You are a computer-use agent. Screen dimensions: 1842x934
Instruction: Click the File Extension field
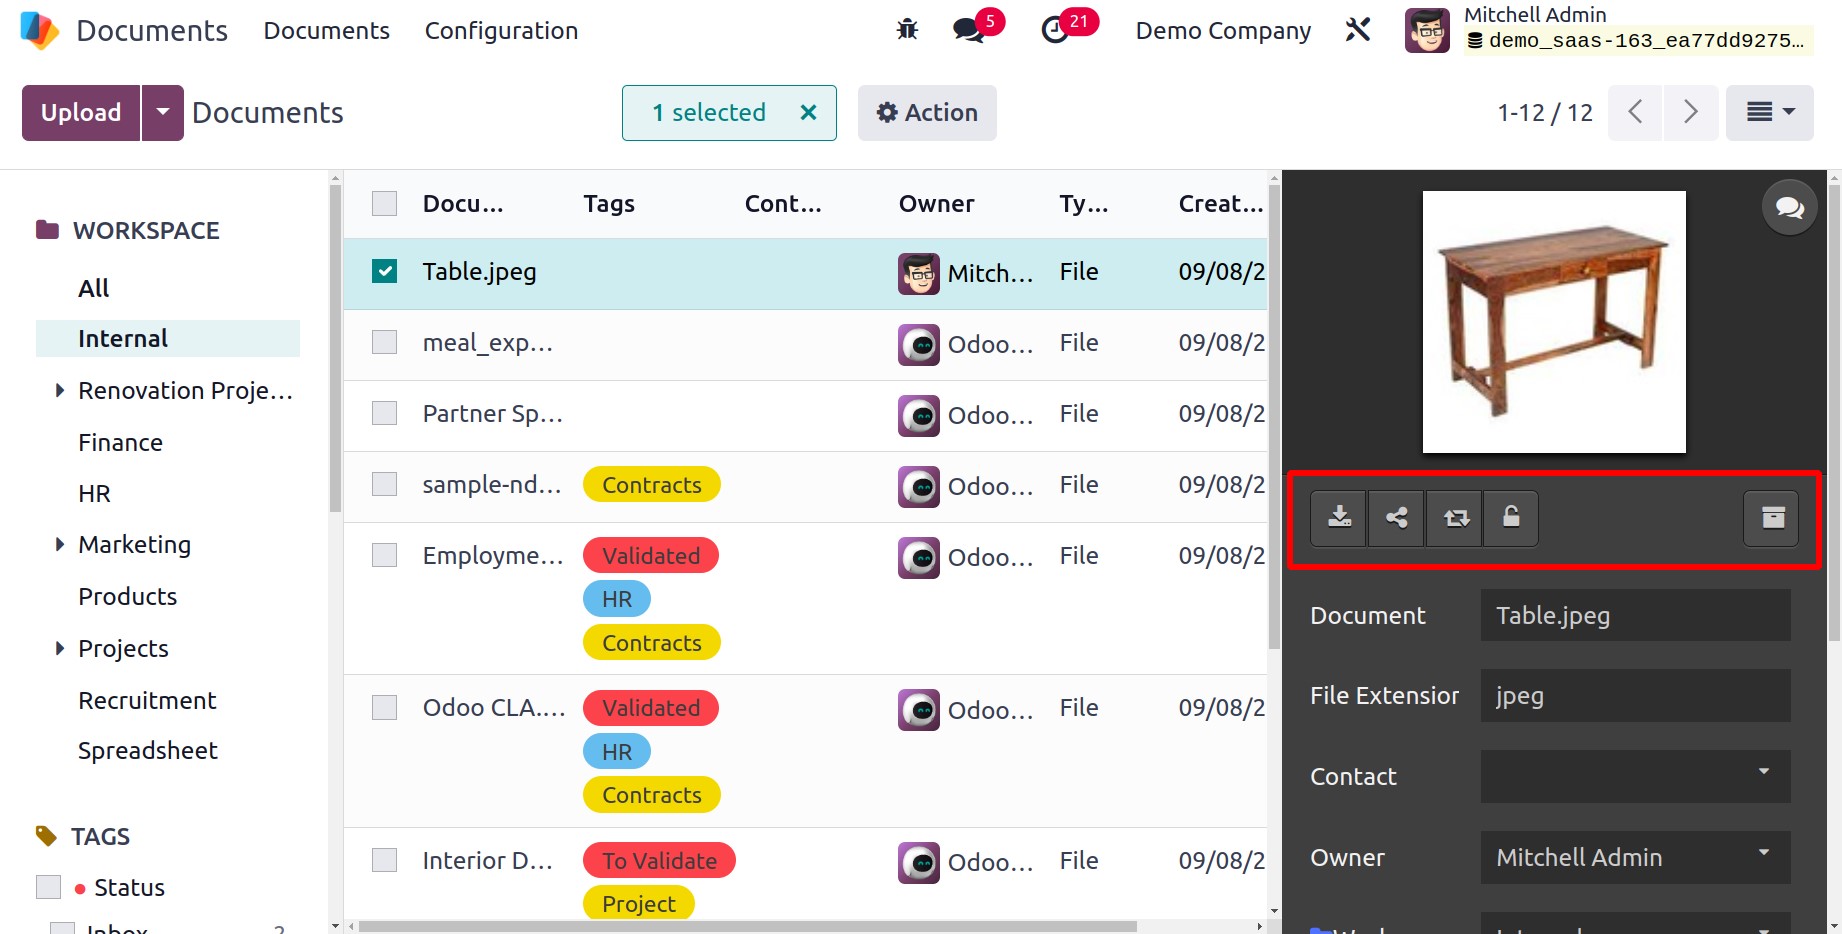1635,696
